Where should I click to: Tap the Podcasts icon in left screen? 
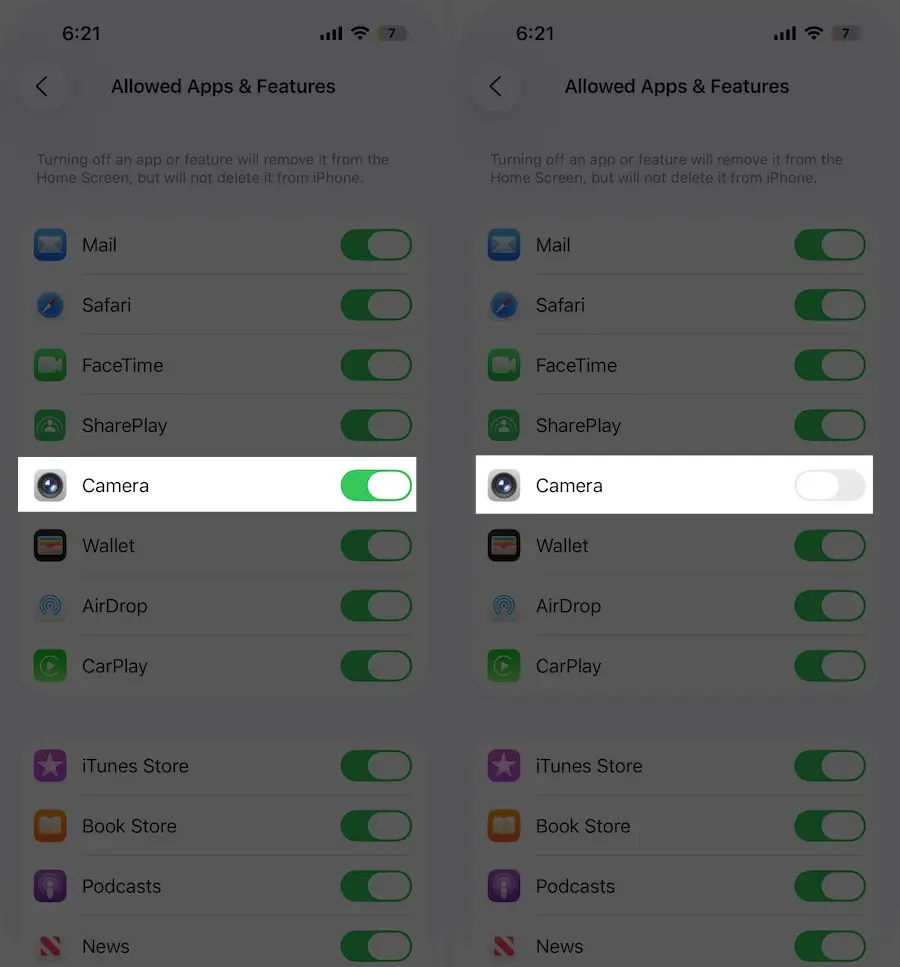[x=50, y=886]
